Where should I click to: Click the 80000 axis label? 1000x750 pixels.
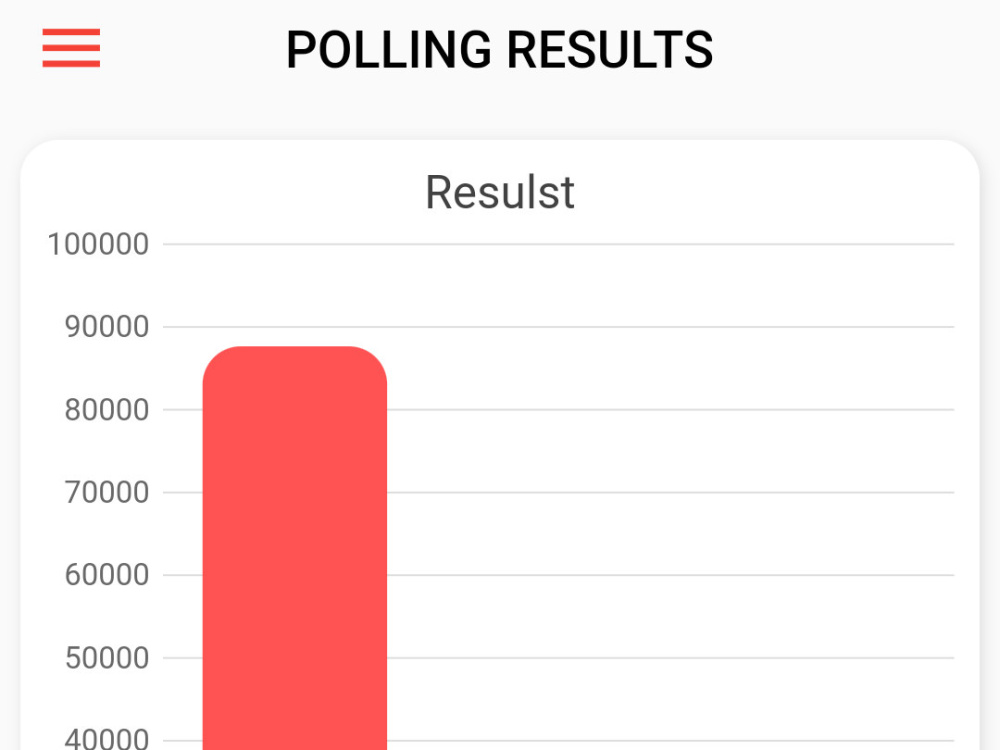[x=107, y=409]
